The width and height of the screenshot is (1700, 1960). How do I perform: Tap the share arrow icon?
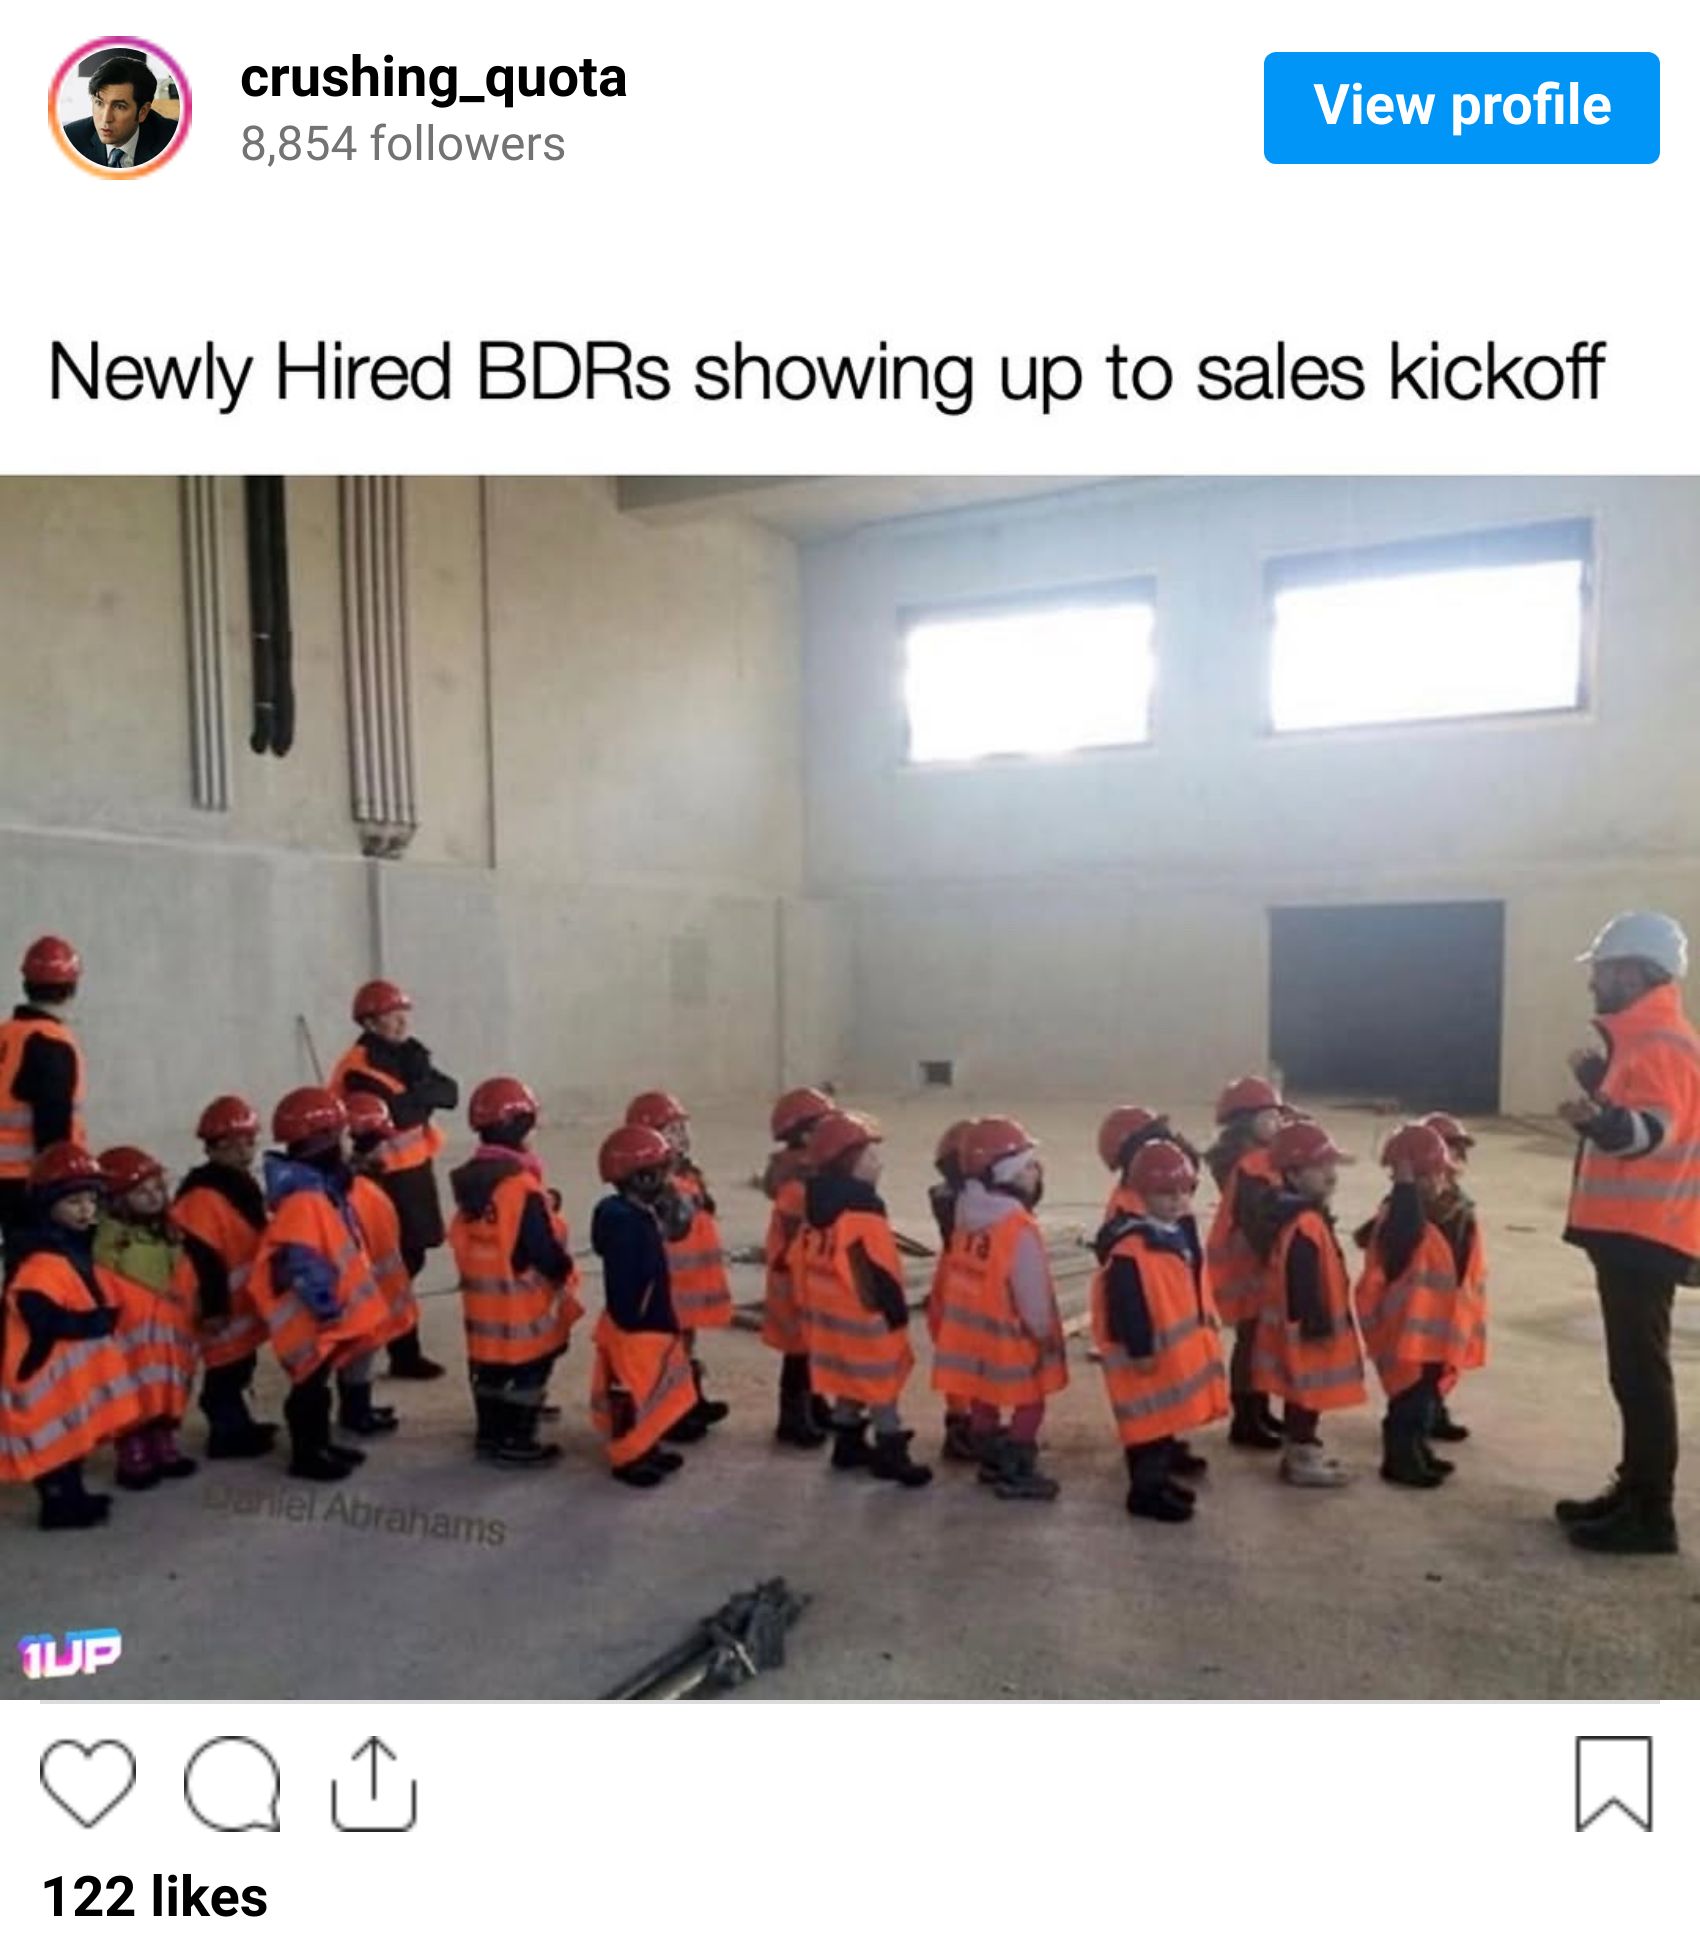(373, 1783)
